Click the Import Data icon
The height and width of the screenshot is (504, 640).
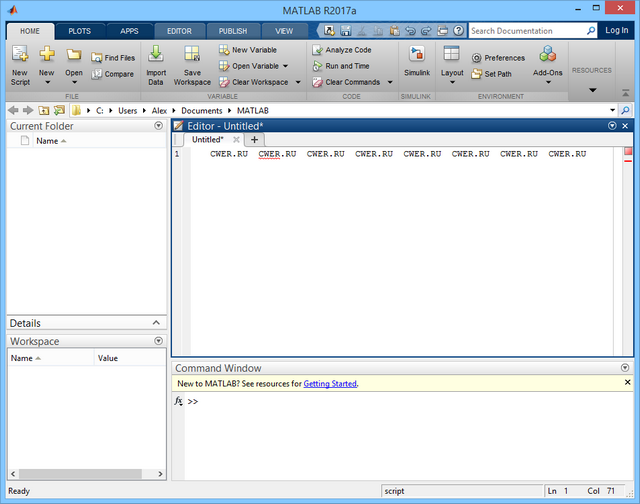pos(156,54)
